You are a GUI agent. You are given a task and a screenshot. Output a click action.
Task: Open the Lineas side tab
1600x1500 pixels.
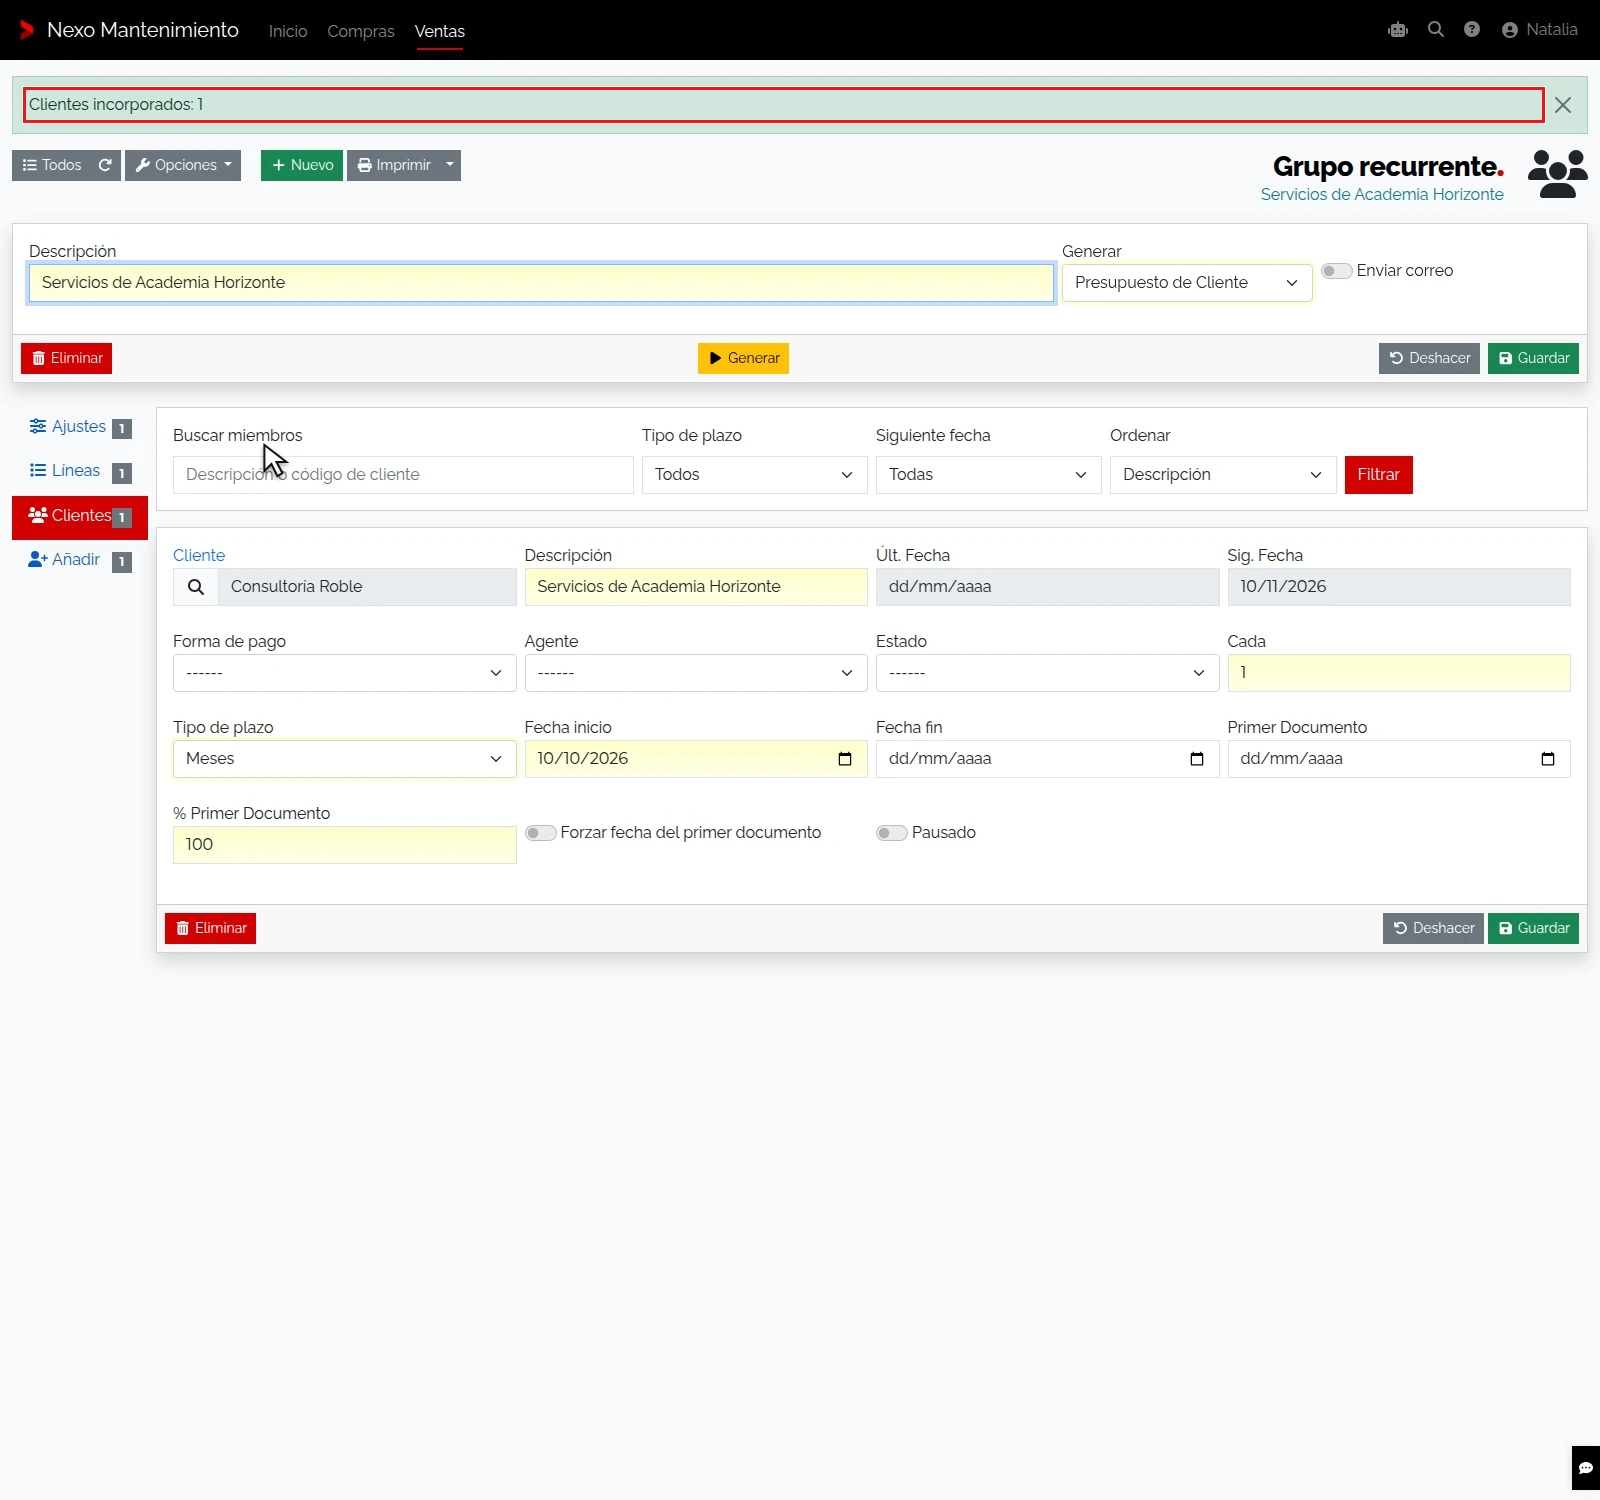pos(80,471)
